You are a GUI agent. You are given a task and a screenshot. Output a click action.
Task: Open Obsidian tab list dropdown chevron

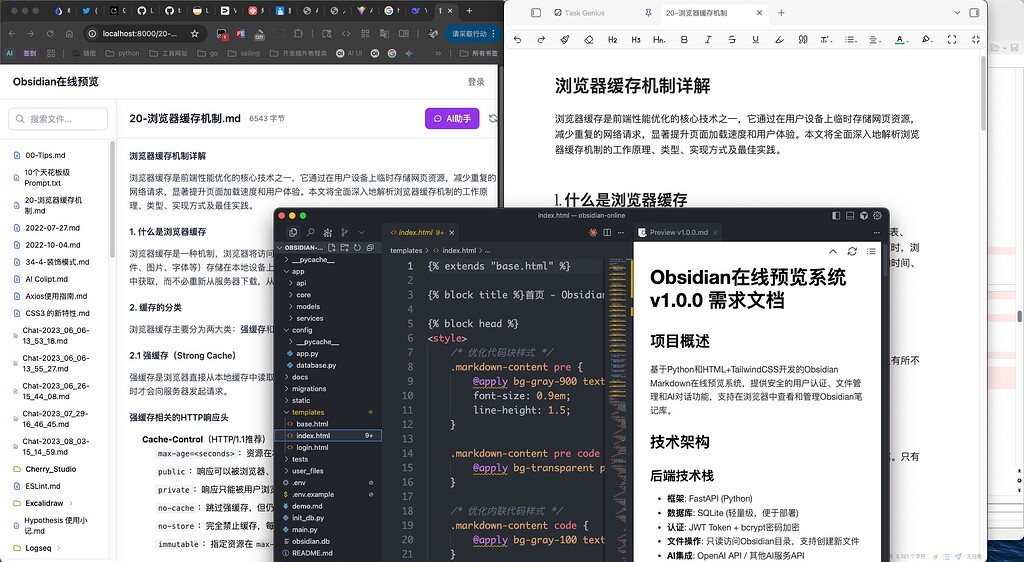click(x=957, y=12)
